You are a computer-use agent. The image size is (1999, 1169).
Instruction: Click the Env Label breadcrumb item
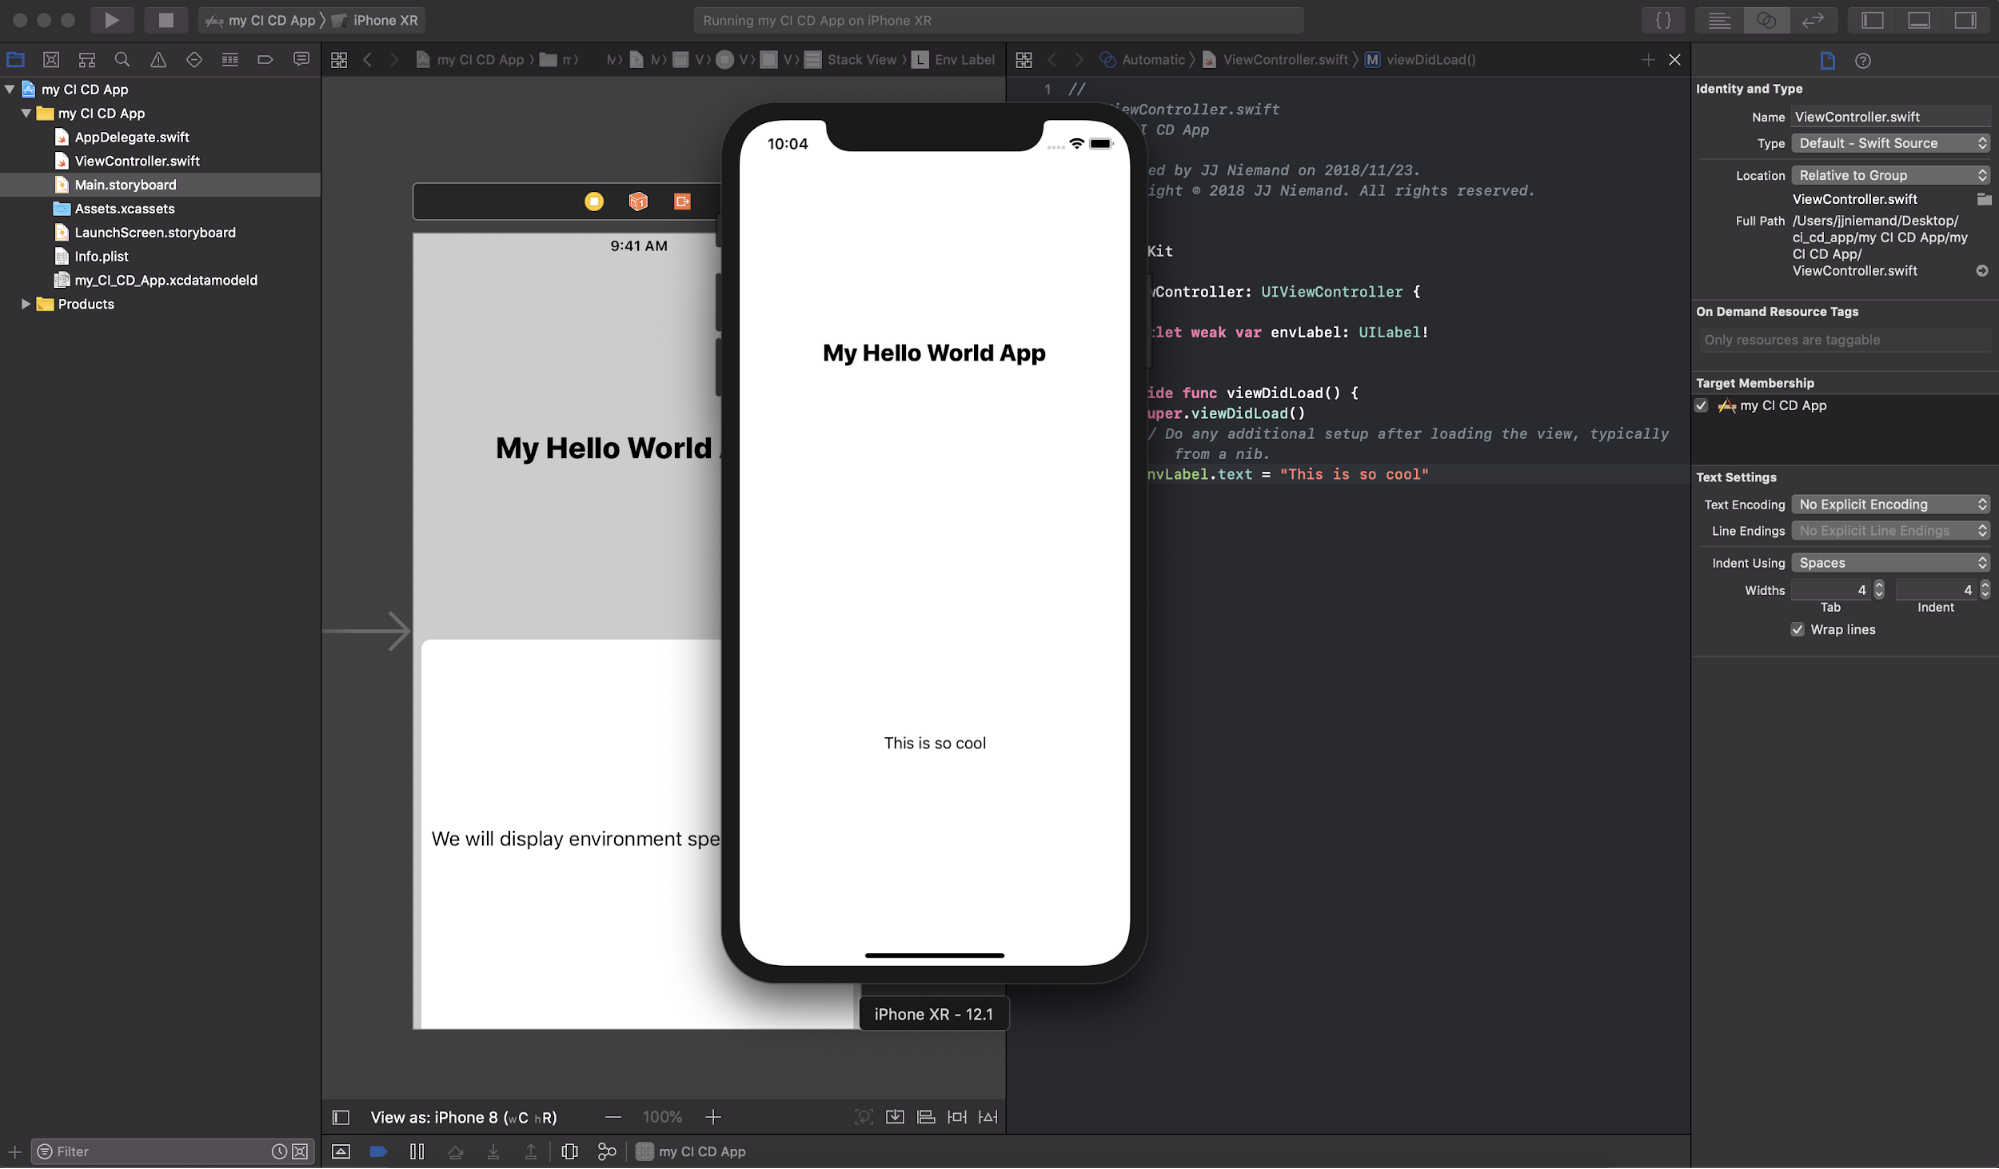coord(963,60)
